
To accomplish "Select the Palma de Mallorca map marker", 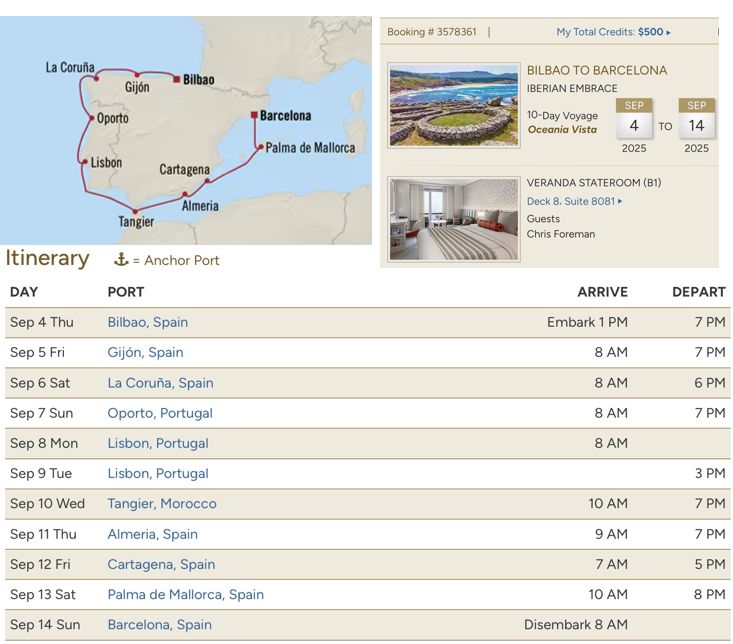I will (260, 148).
